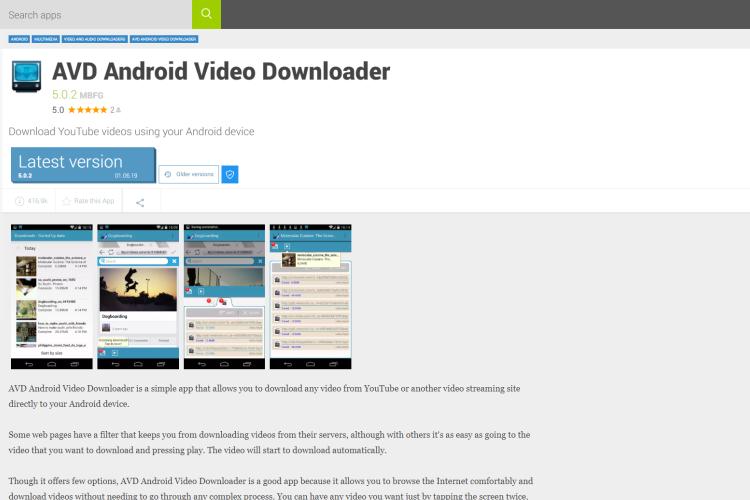This screenshot has height=500, width=750.
Task: Click the green search magnifier button
Action: coord(206,14)
